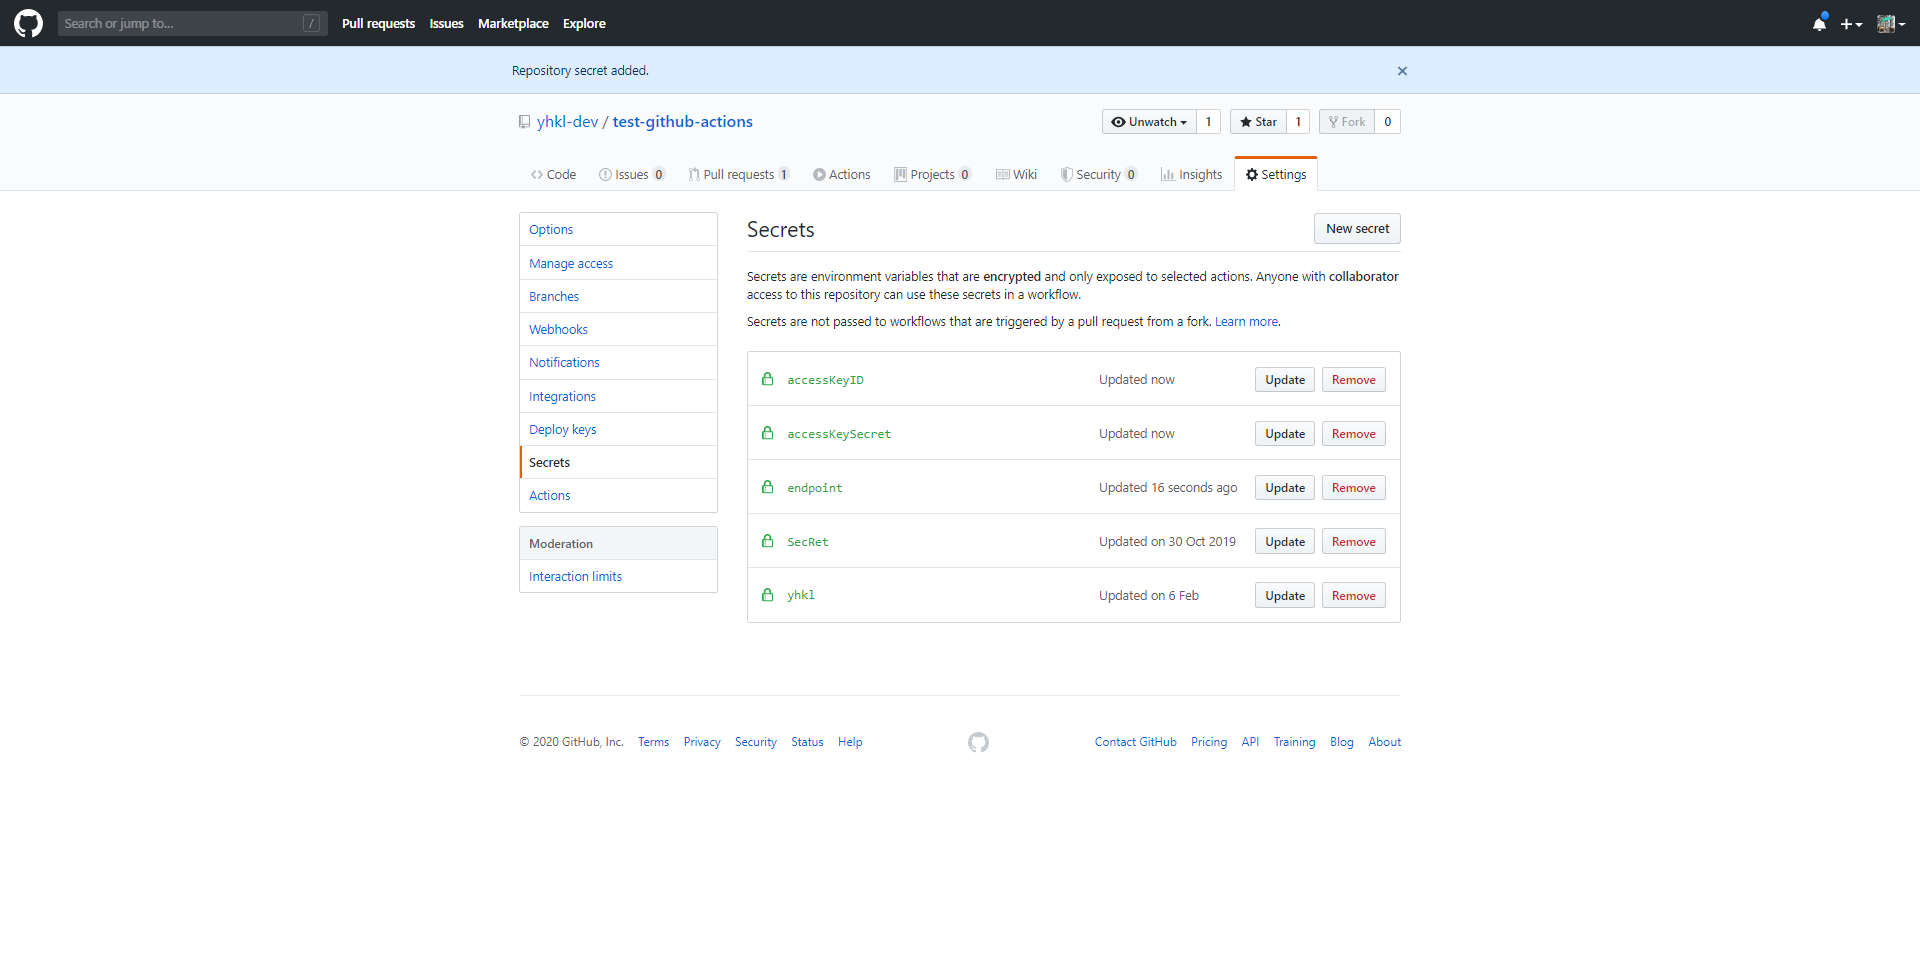Open Branches settings in the sidebar
This screenshot has width=1920, height=969.
click(618, 296)
